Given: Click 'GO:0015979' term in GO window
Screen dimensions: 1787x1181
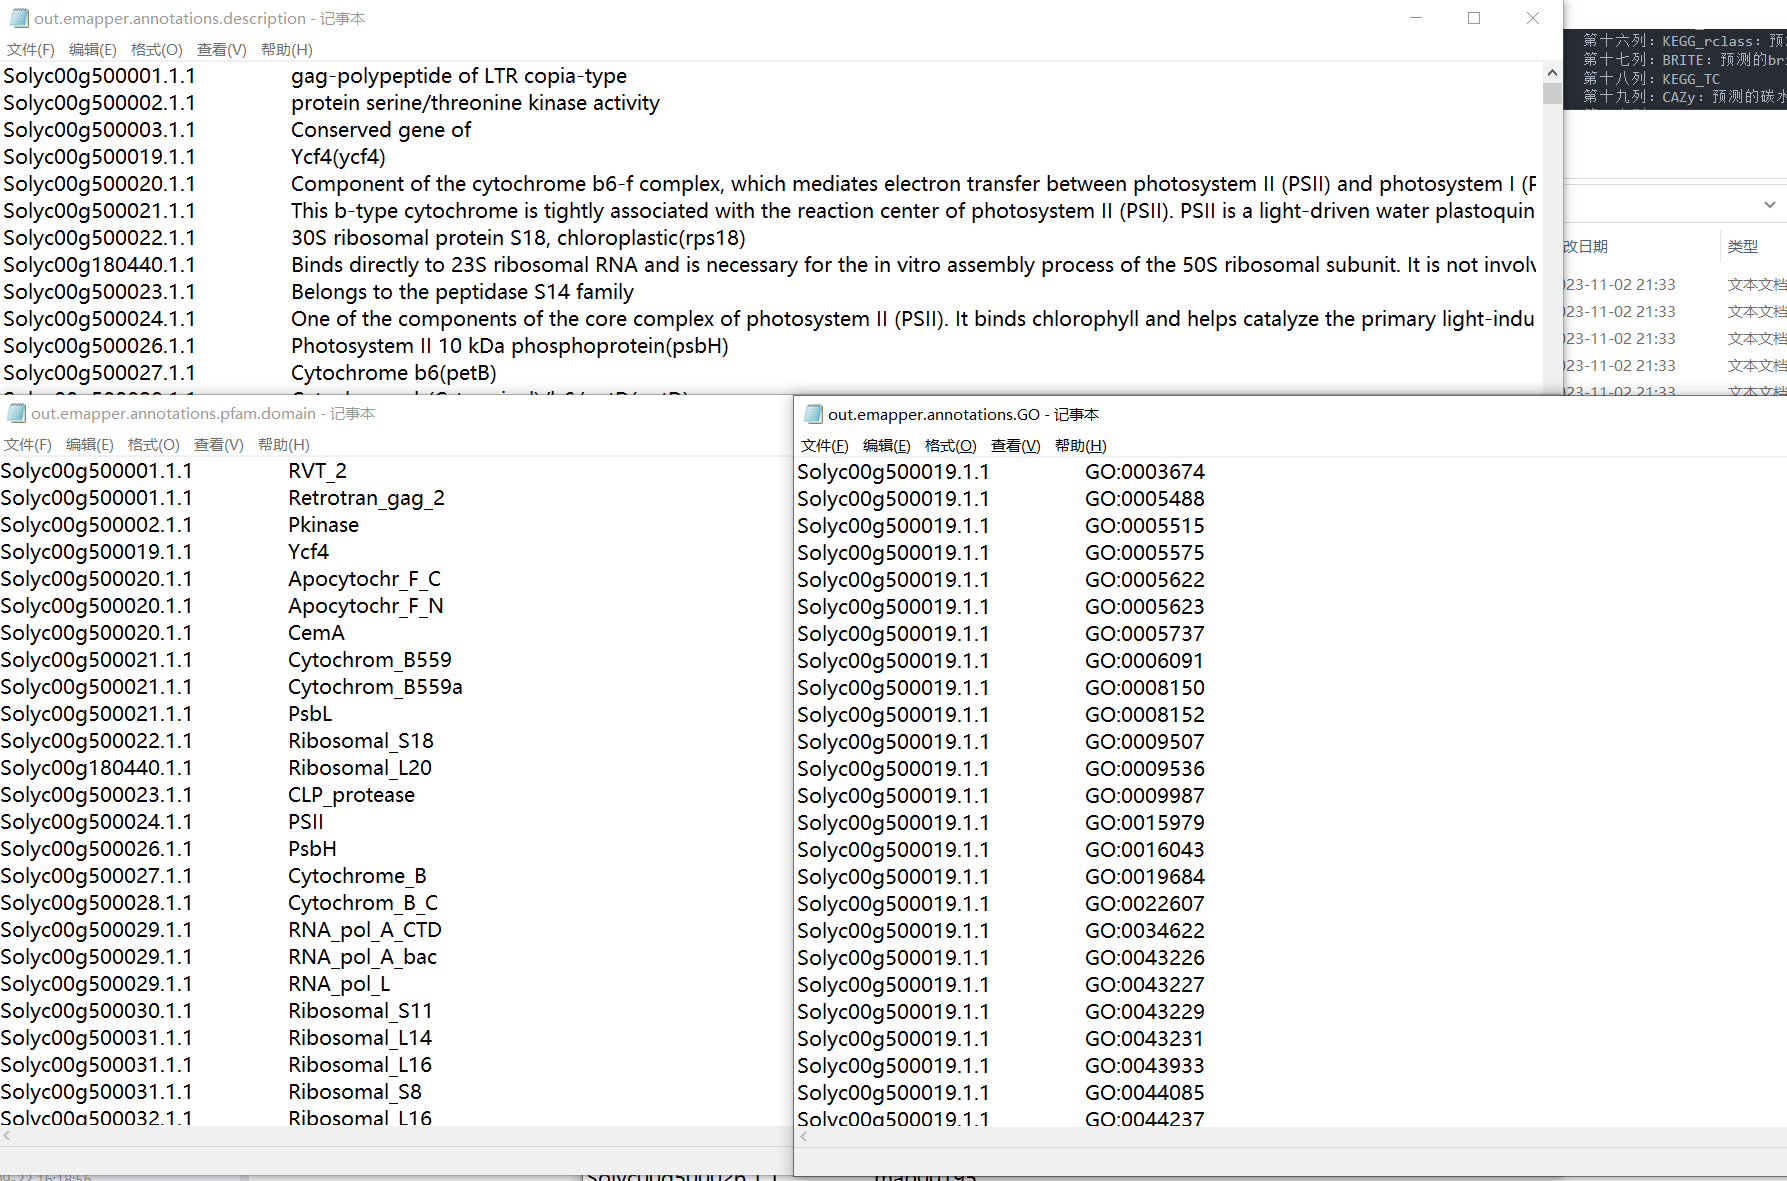Looking at the screenshot, I should click(x=1145, y=823).
